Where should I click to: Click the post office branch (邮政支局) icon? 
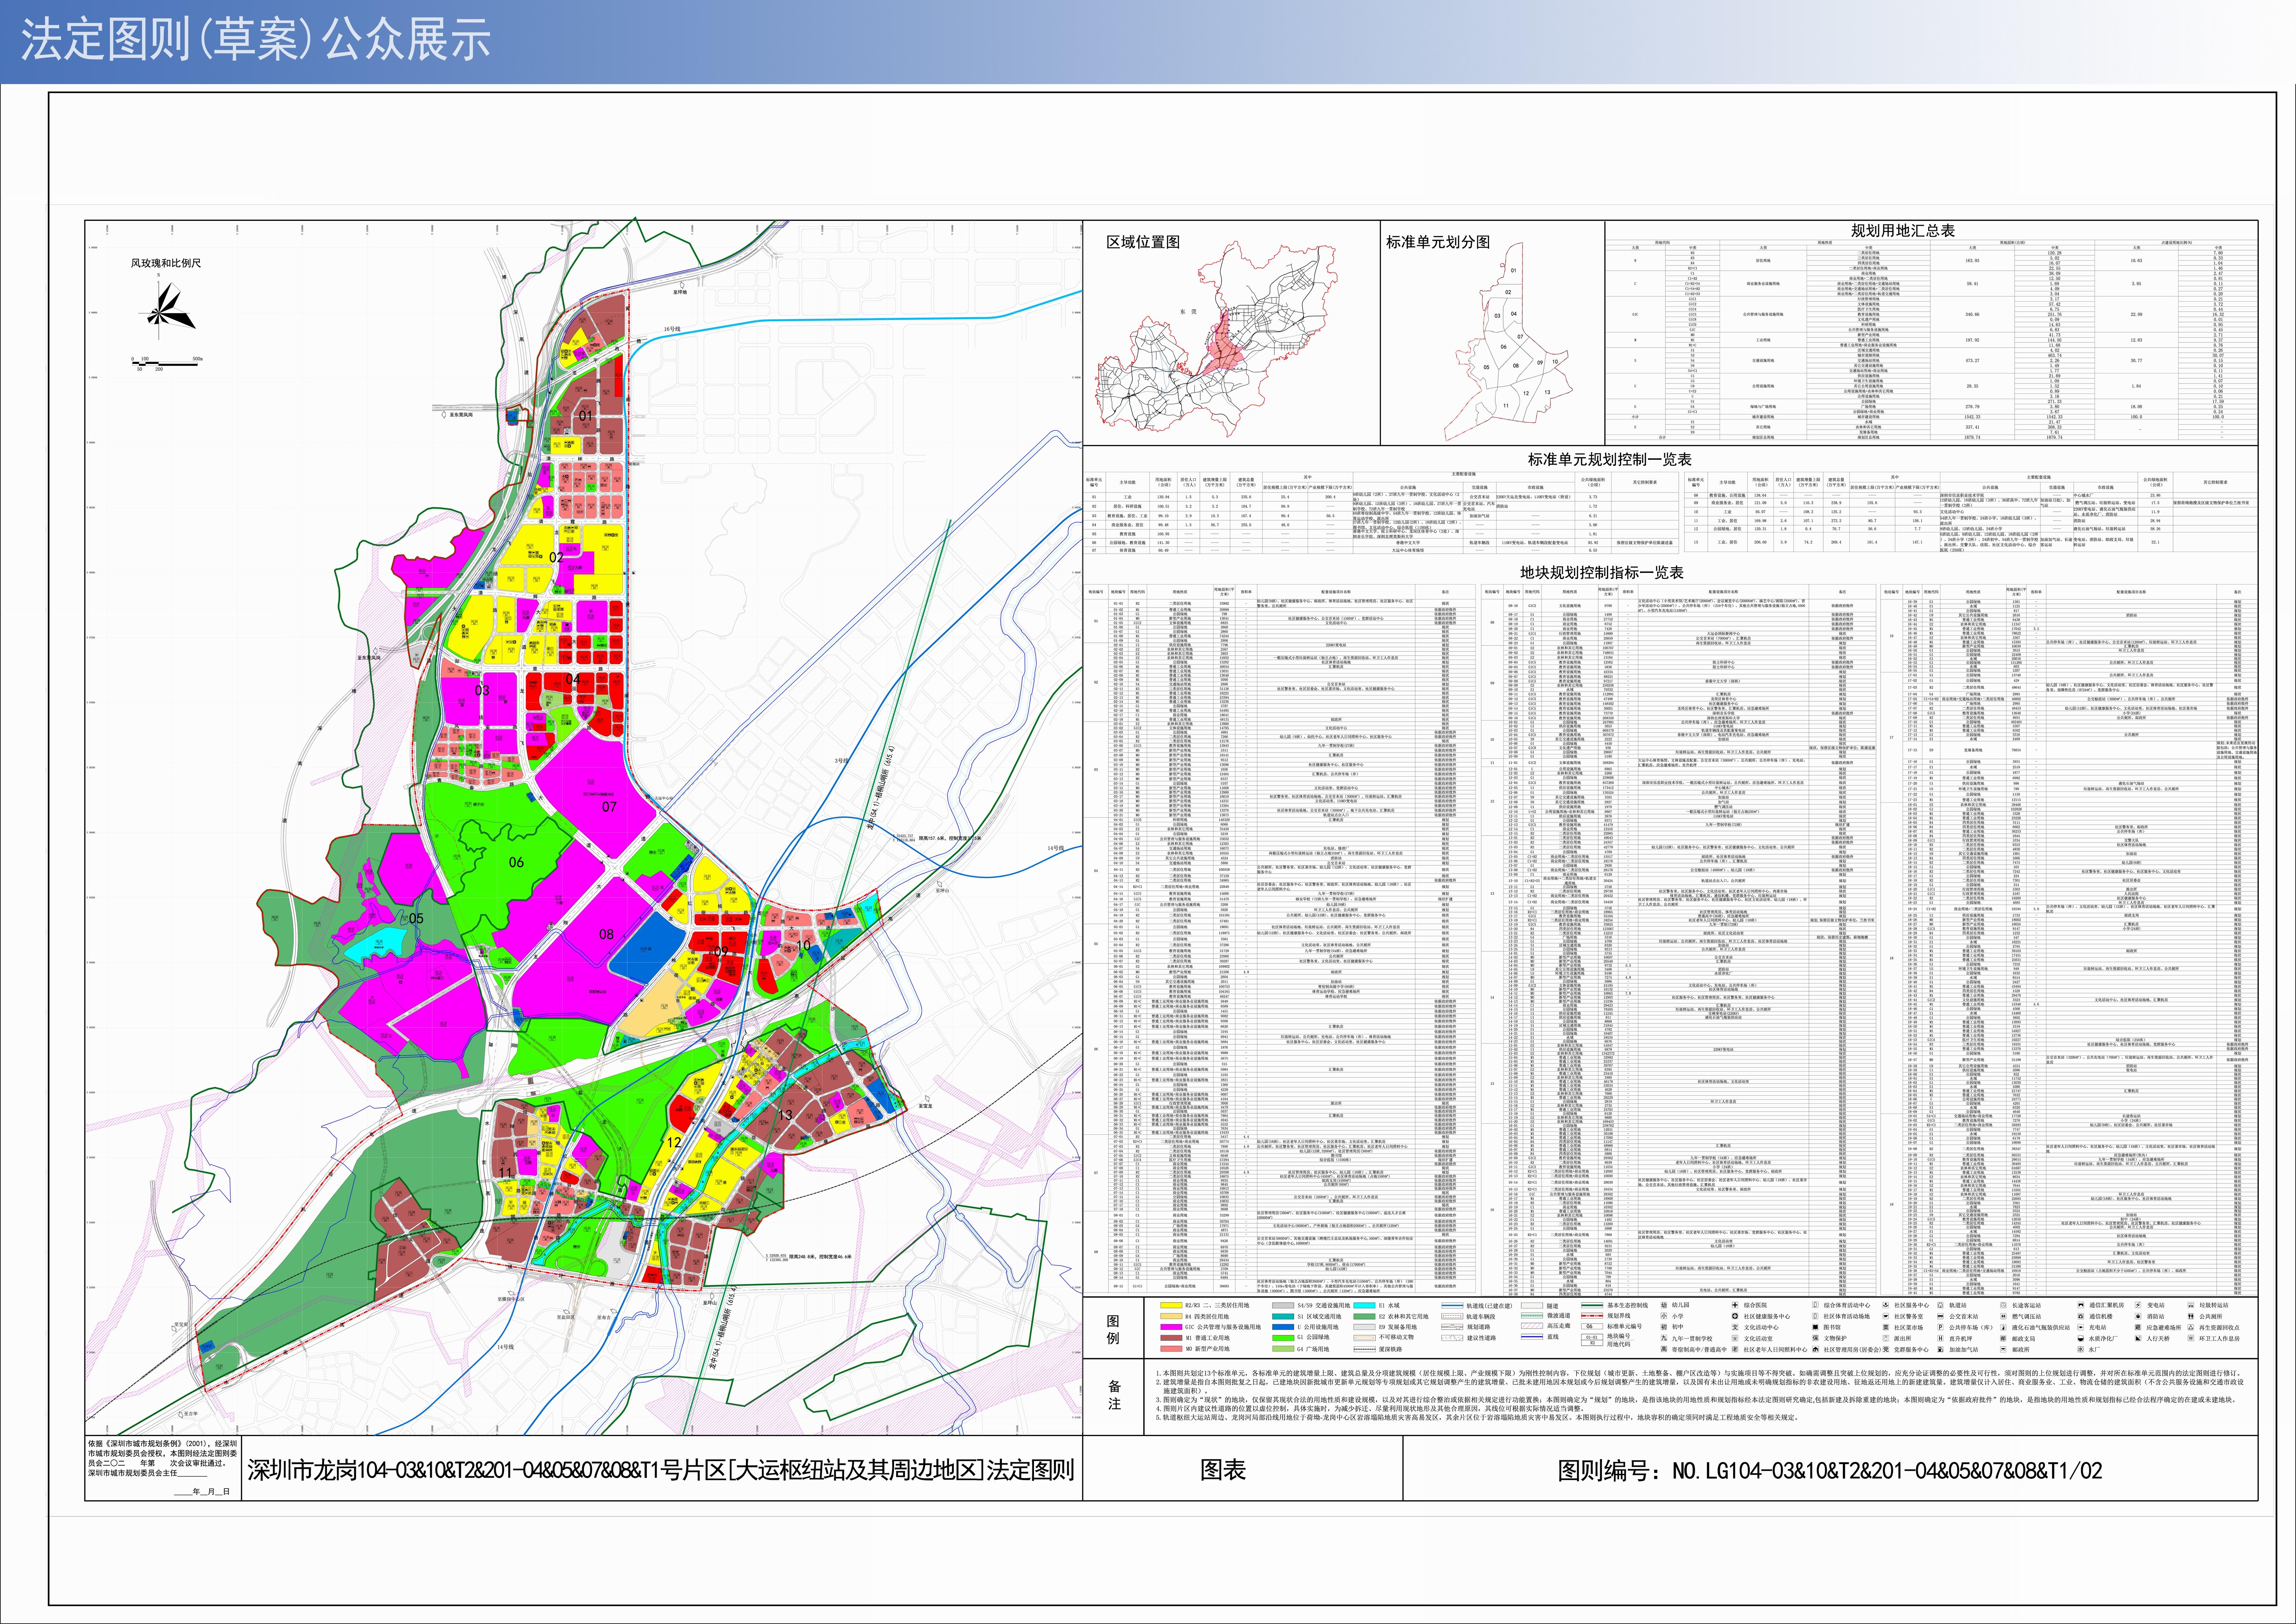coord(2003,1338)
